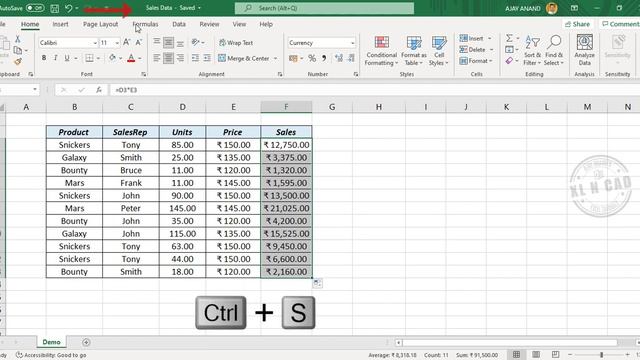Increase decimal places

pyautogui.click(x=339, y=58)
